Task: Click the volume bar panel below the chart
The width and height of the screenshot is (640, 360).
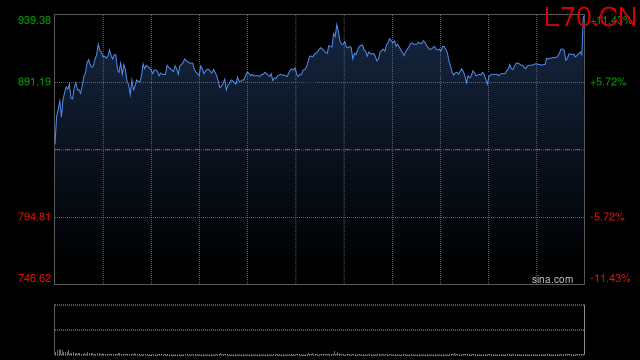Action: pyautogui.click(x=320, y=330)
